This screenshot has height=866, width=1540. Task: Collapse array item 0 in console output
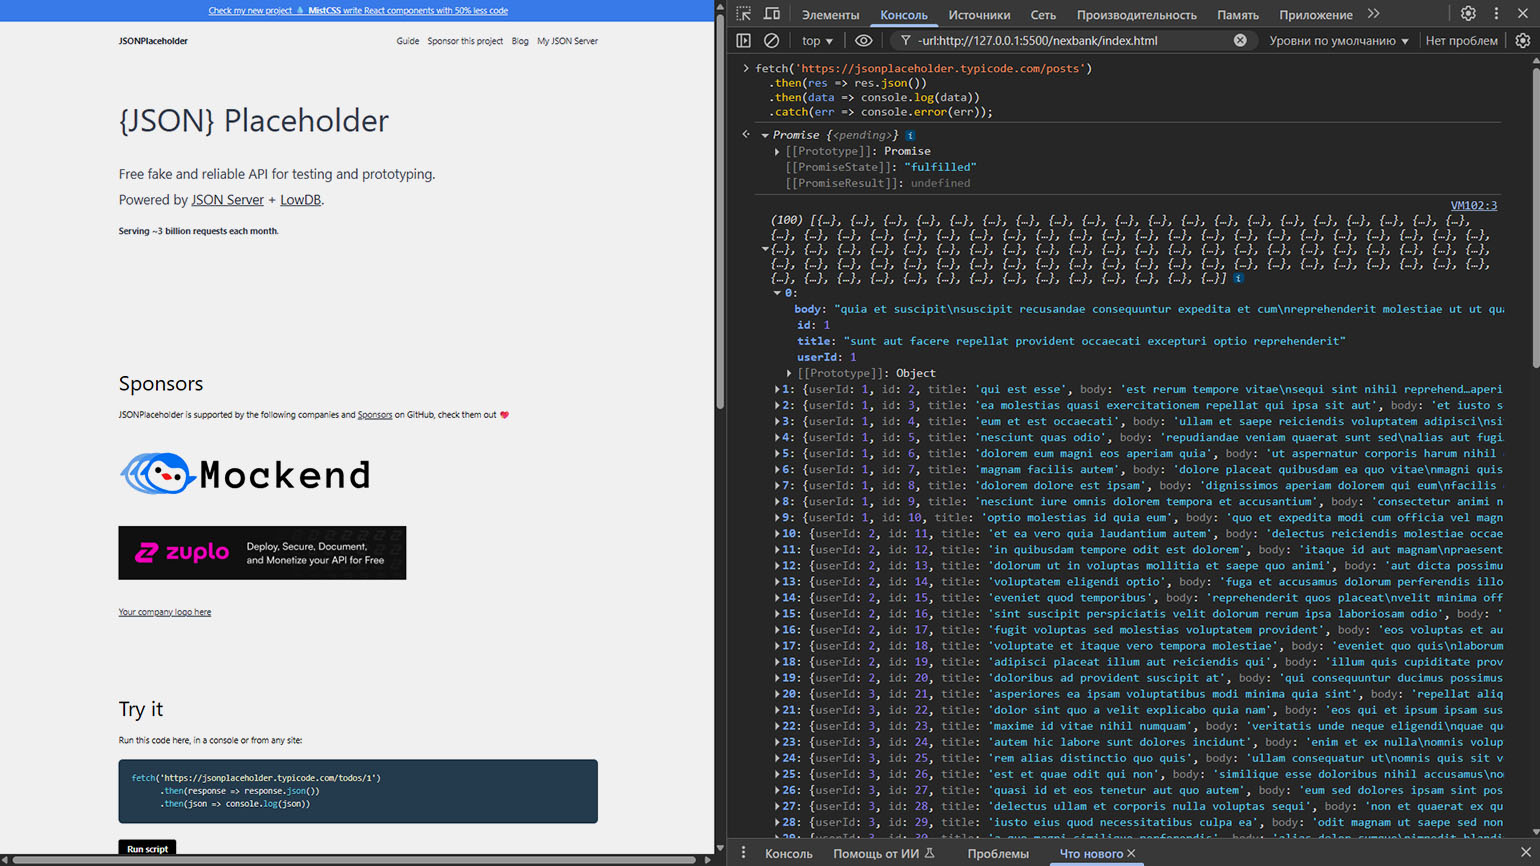click(x=777, y=293)
